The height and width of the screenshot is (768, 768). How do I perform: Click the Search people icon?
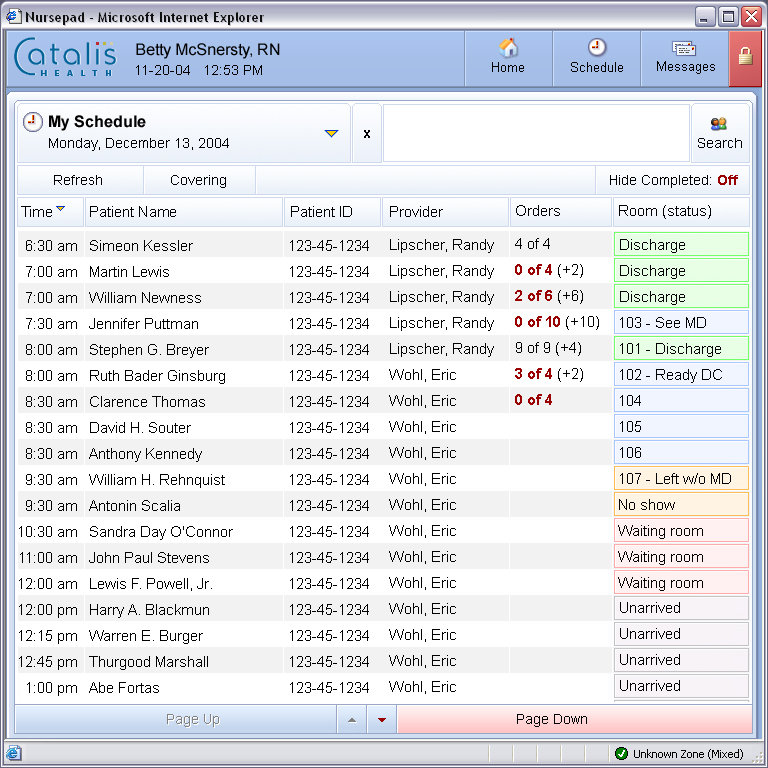pos(719,123)
